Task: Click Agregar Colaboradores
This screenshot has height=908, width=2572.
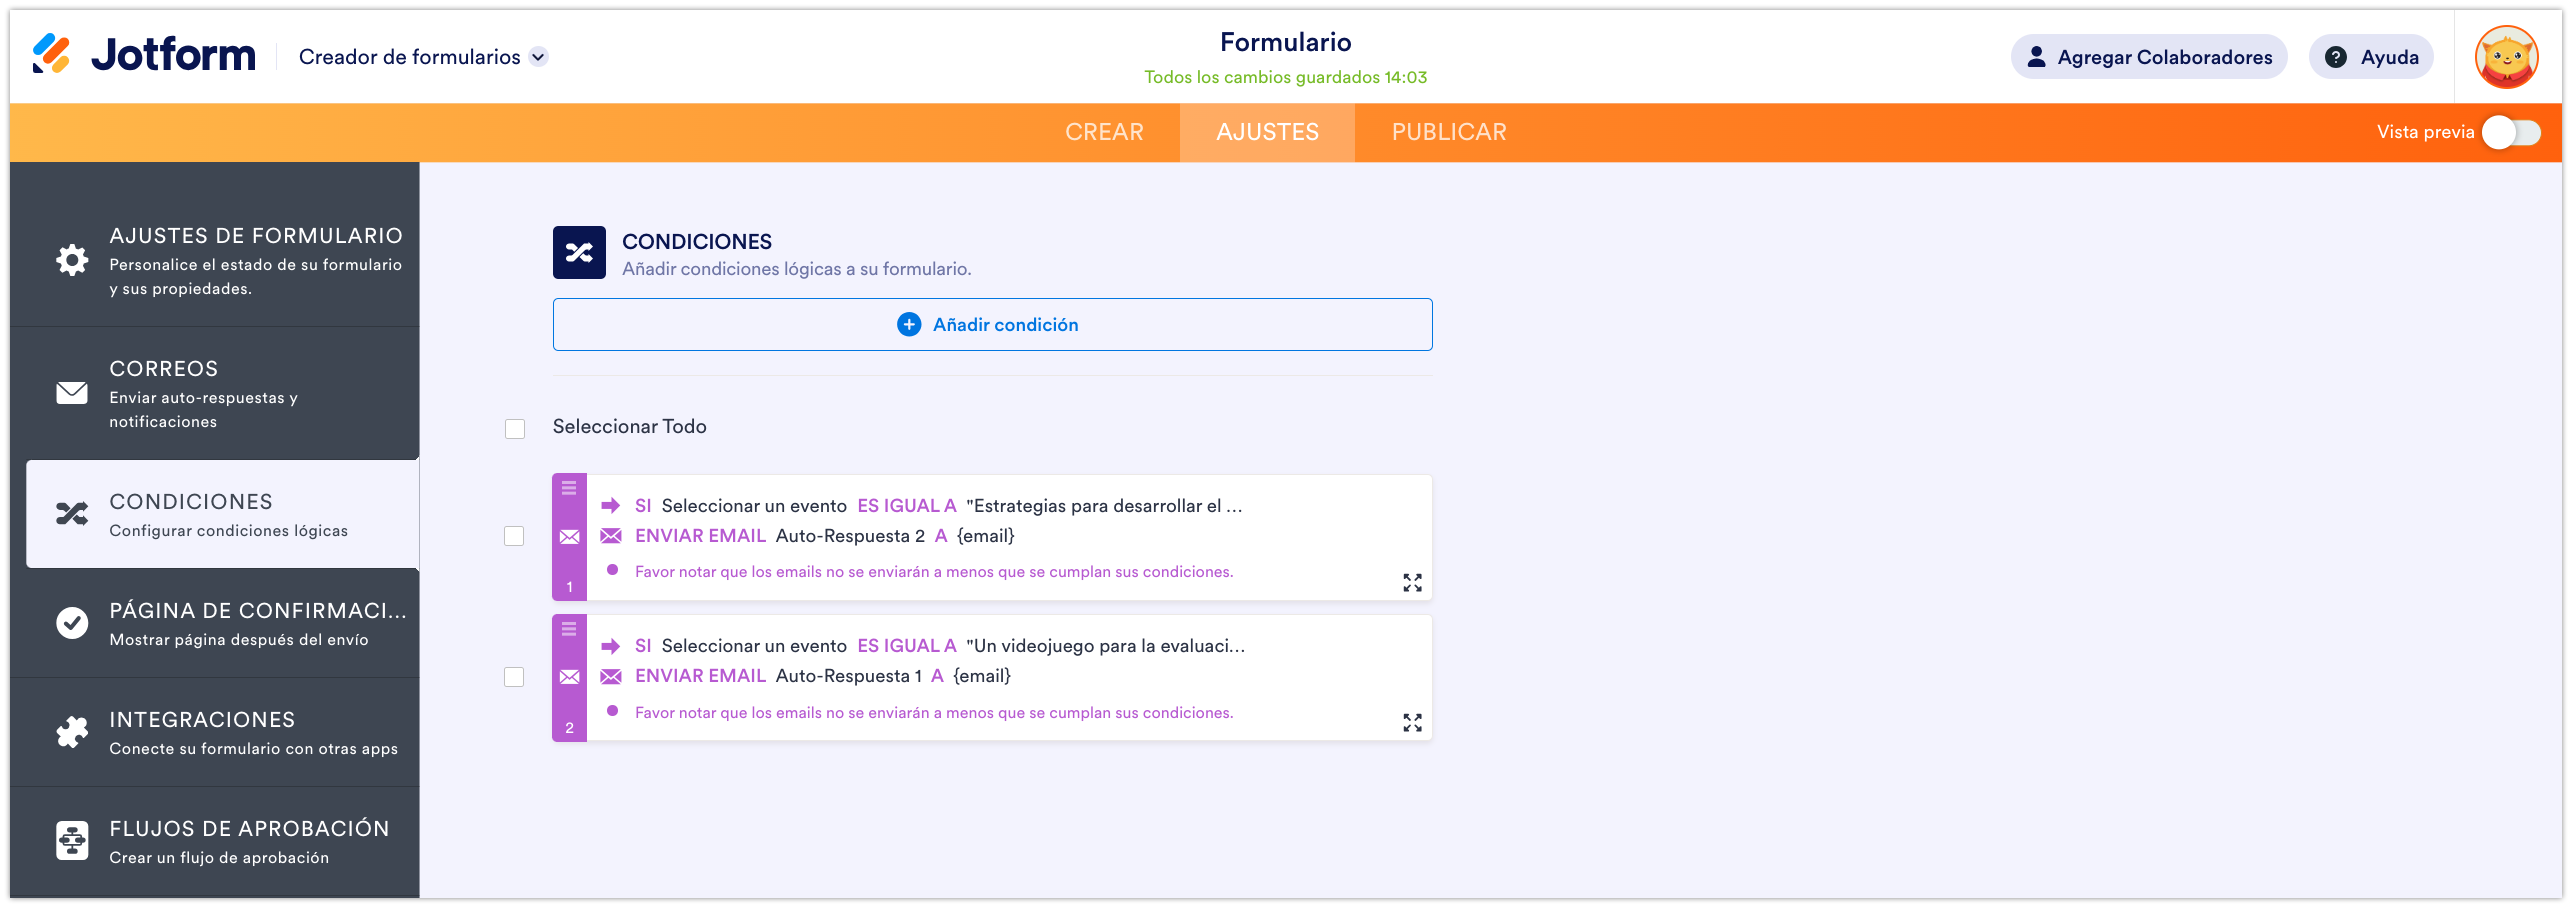Action: coord(2148,56)
